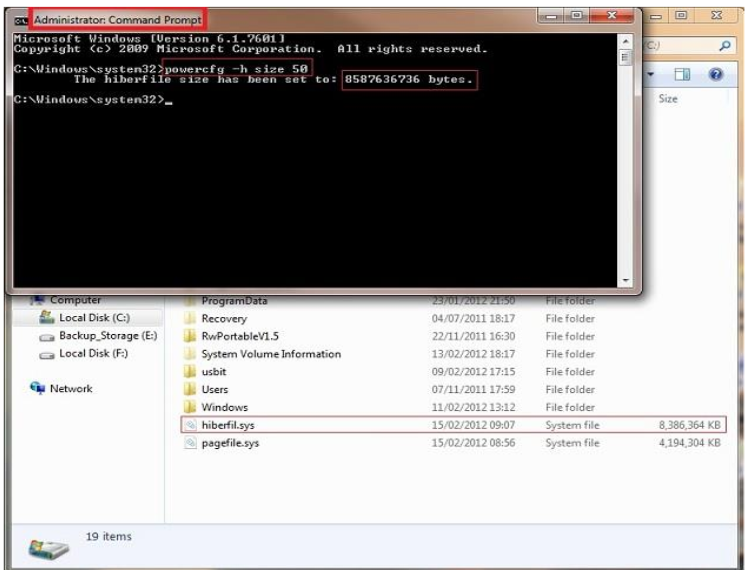Click the Explorer search magnifier icon

tap(725, 46)
